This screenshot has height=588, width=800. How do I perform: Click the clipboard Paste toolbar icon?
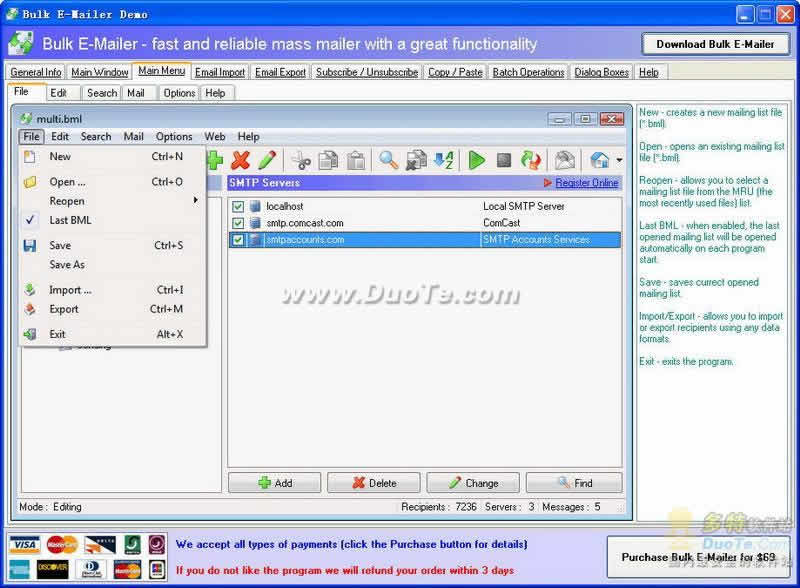click(356, 160)
